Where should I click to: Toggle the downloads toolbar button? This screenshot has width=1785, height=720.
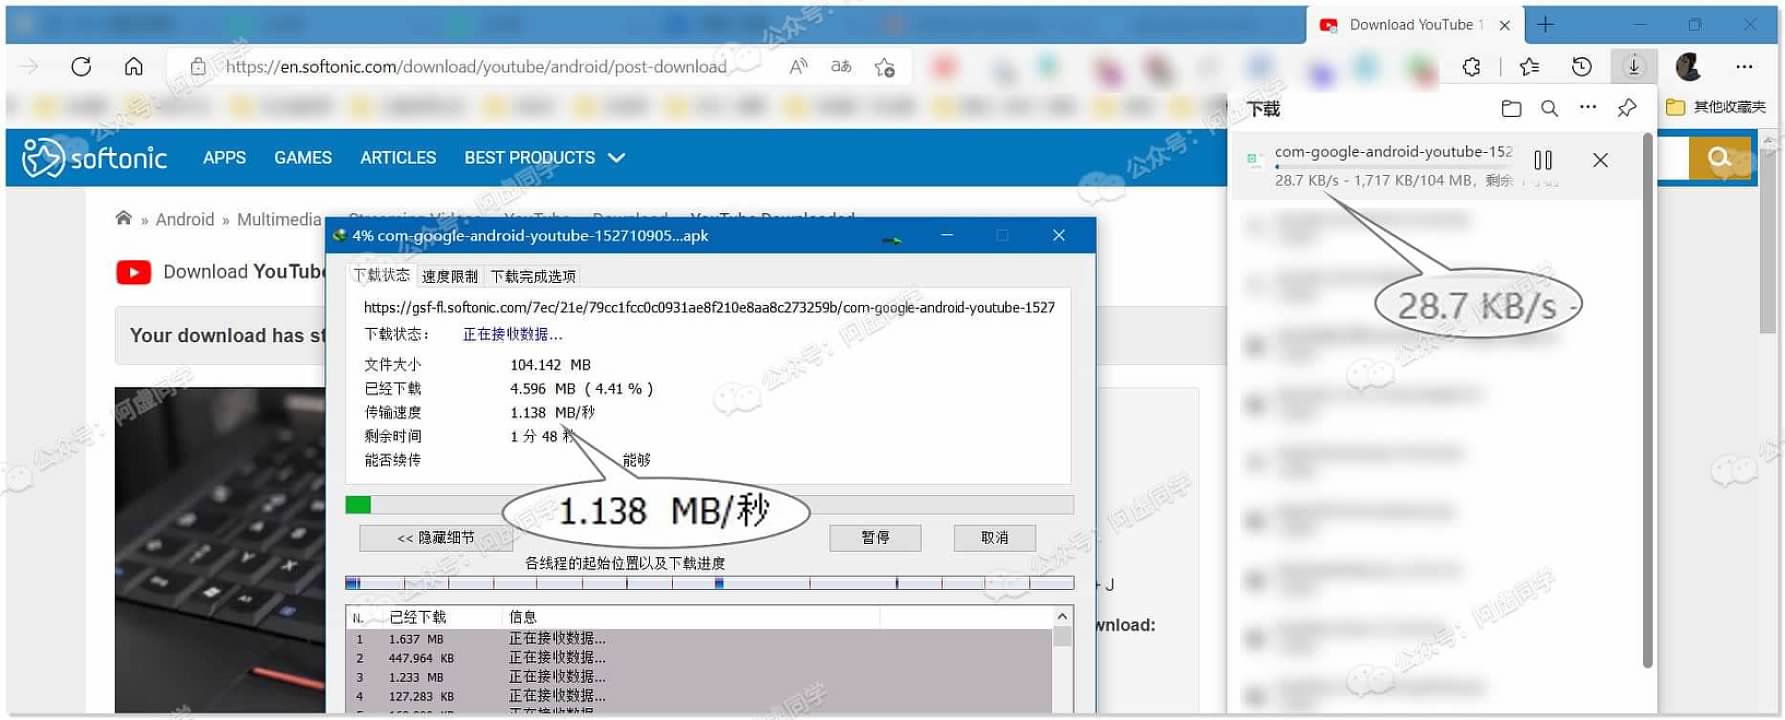click(x=1634, y=67)
